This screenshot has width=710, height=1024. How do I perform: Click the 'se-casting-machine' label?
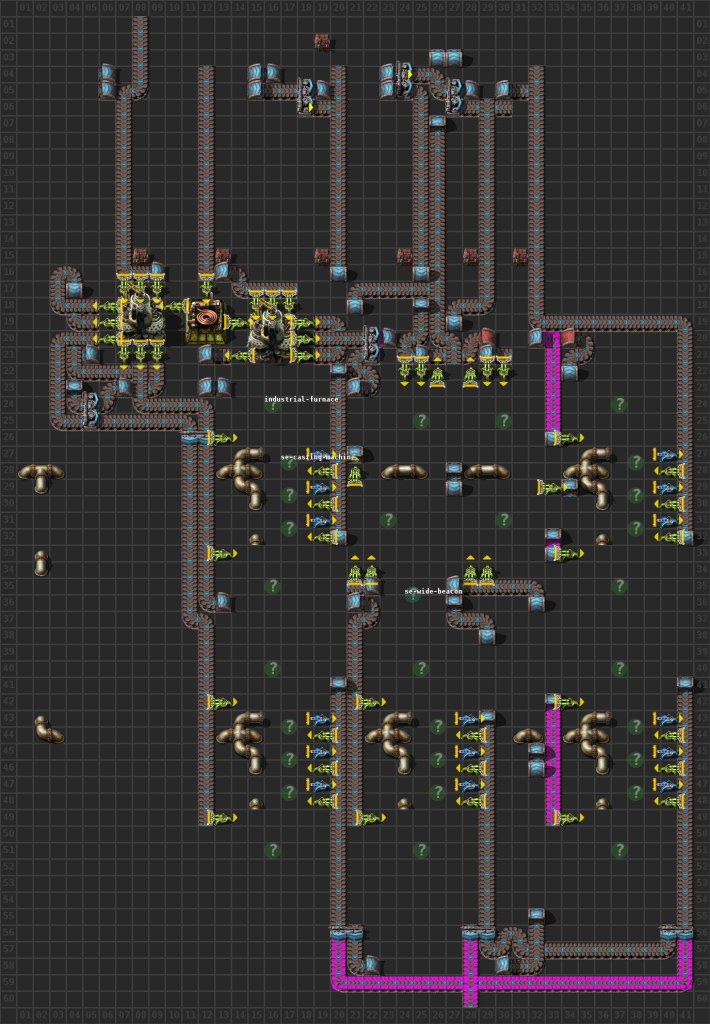click(316, 457)
